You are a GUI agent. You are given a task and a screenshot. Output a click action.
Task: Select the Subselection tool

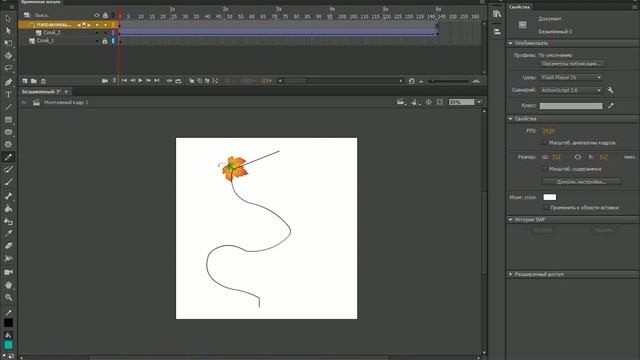point(8,31)
